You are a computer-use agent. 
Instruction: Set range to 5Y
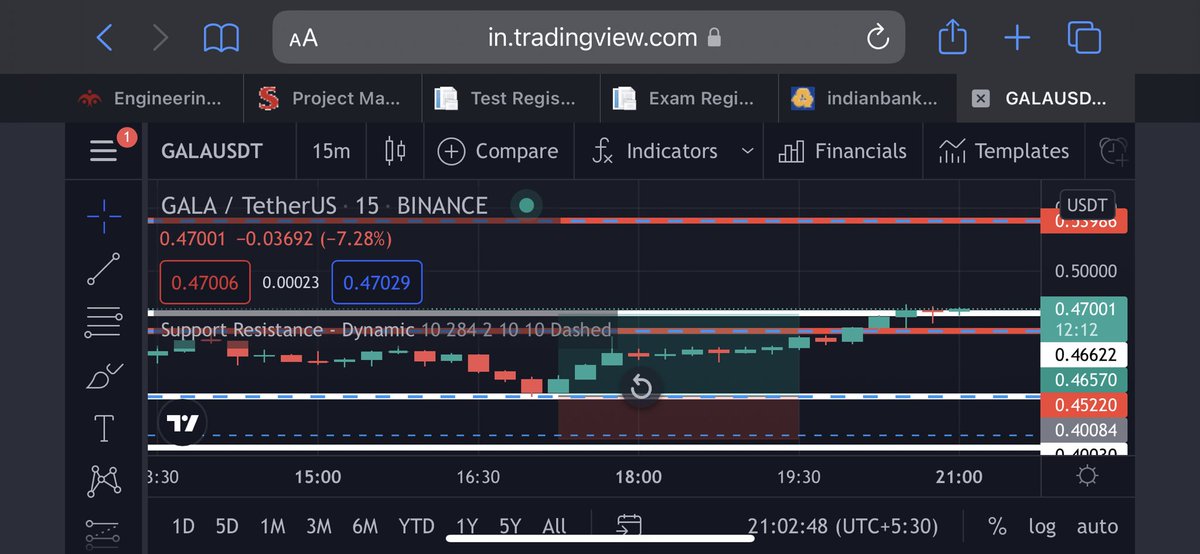pos(510,526)
